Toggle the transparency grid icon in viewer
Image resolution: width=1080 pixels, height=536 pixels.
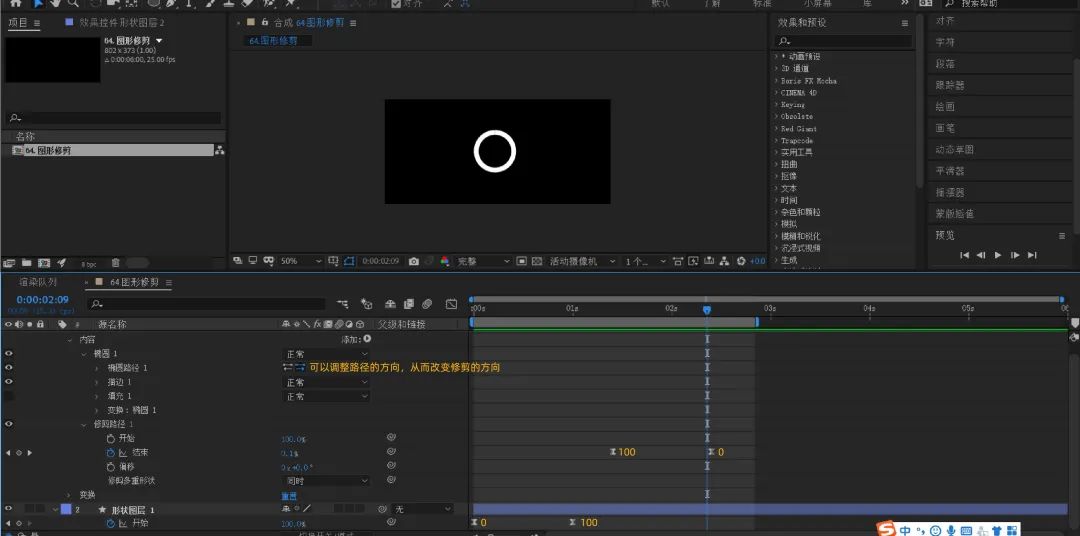[537, 261]
